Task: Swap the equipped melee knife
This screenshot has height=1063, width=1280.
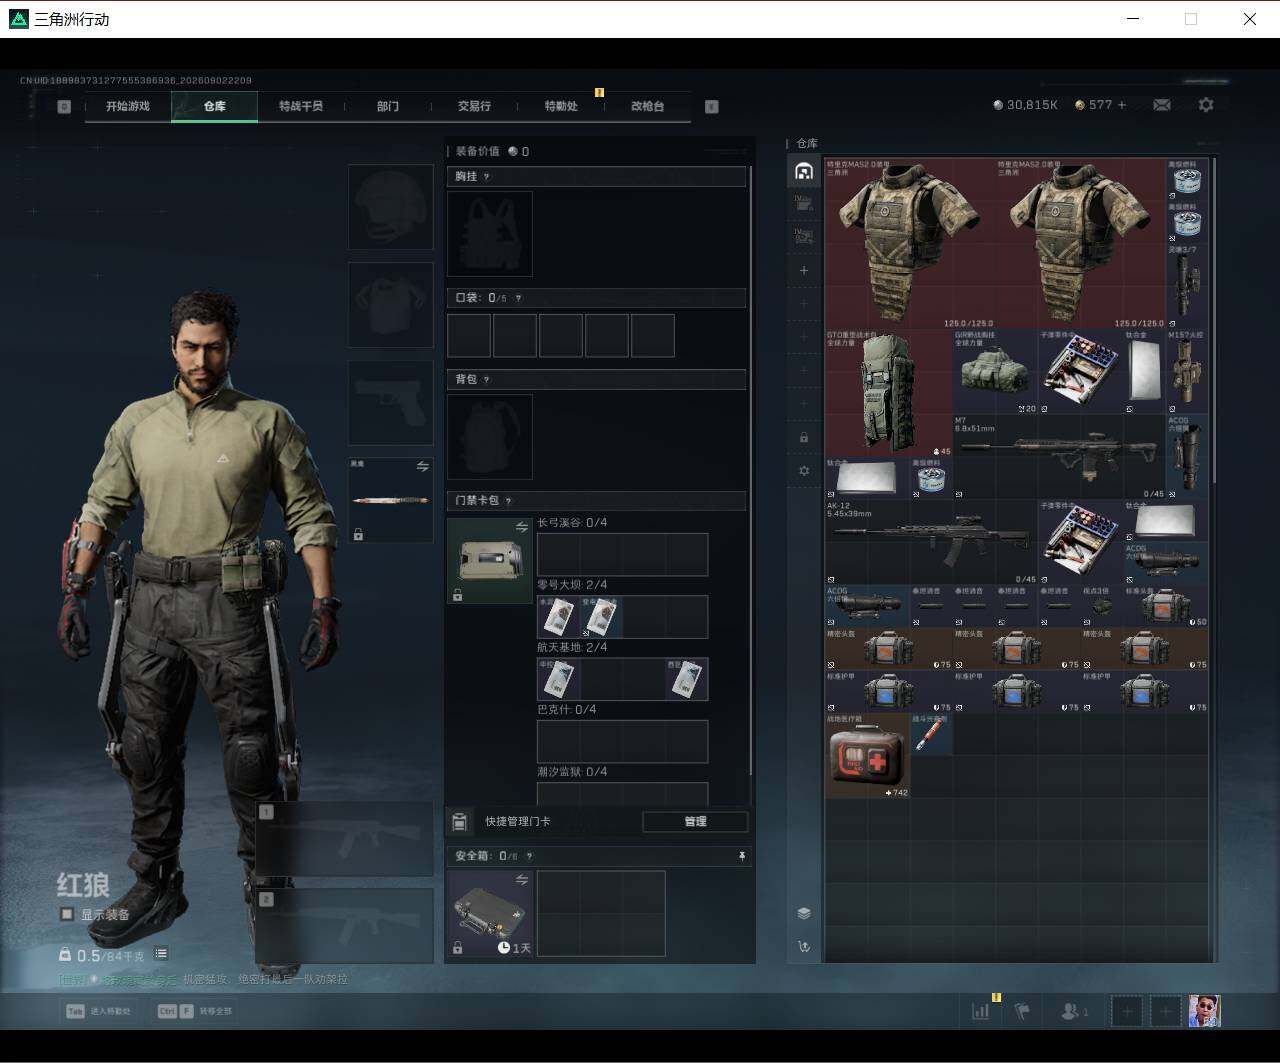Action: pos(422,466)
